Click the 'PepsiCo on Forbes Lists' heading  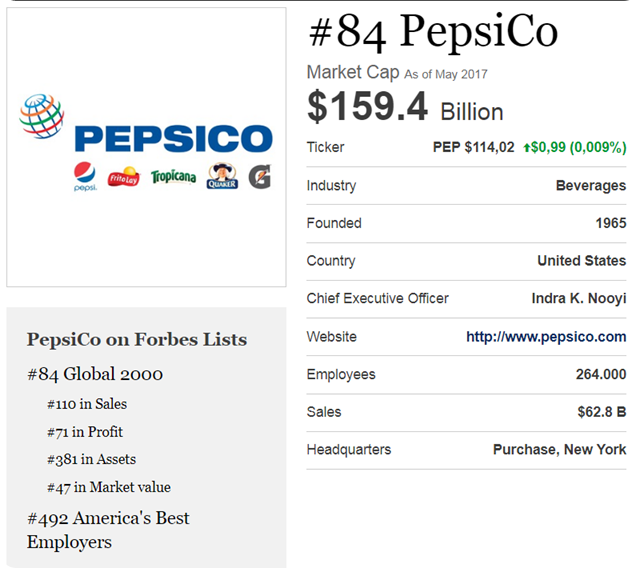click(x=136, y=339)
